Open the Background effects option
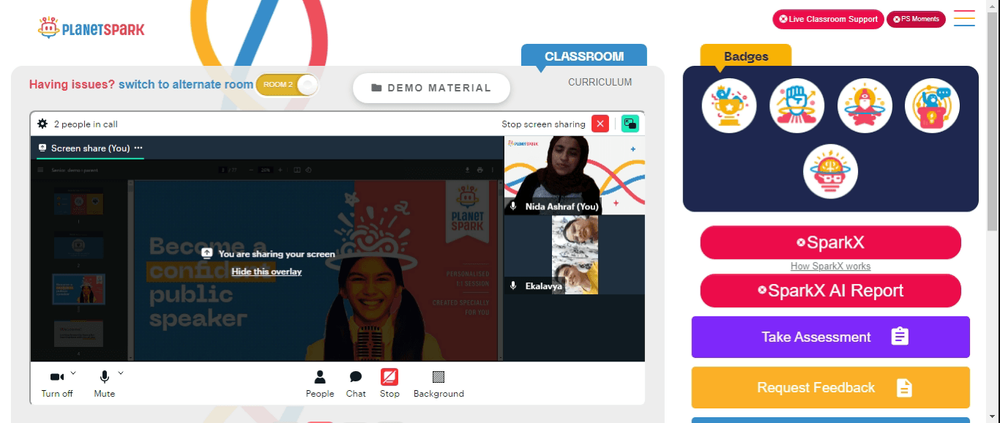This screenshot has width=1000, height=423. [x=439, y=384]
